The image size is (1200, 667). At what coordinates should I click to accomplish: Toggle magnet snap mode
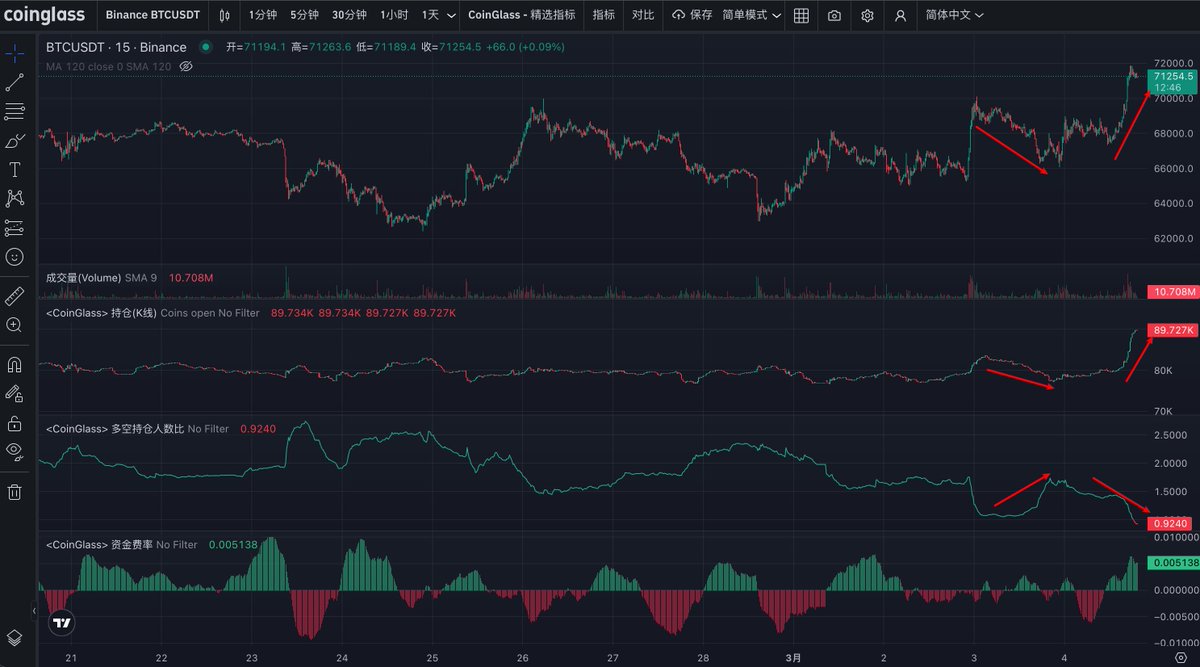tap(15, 365)
